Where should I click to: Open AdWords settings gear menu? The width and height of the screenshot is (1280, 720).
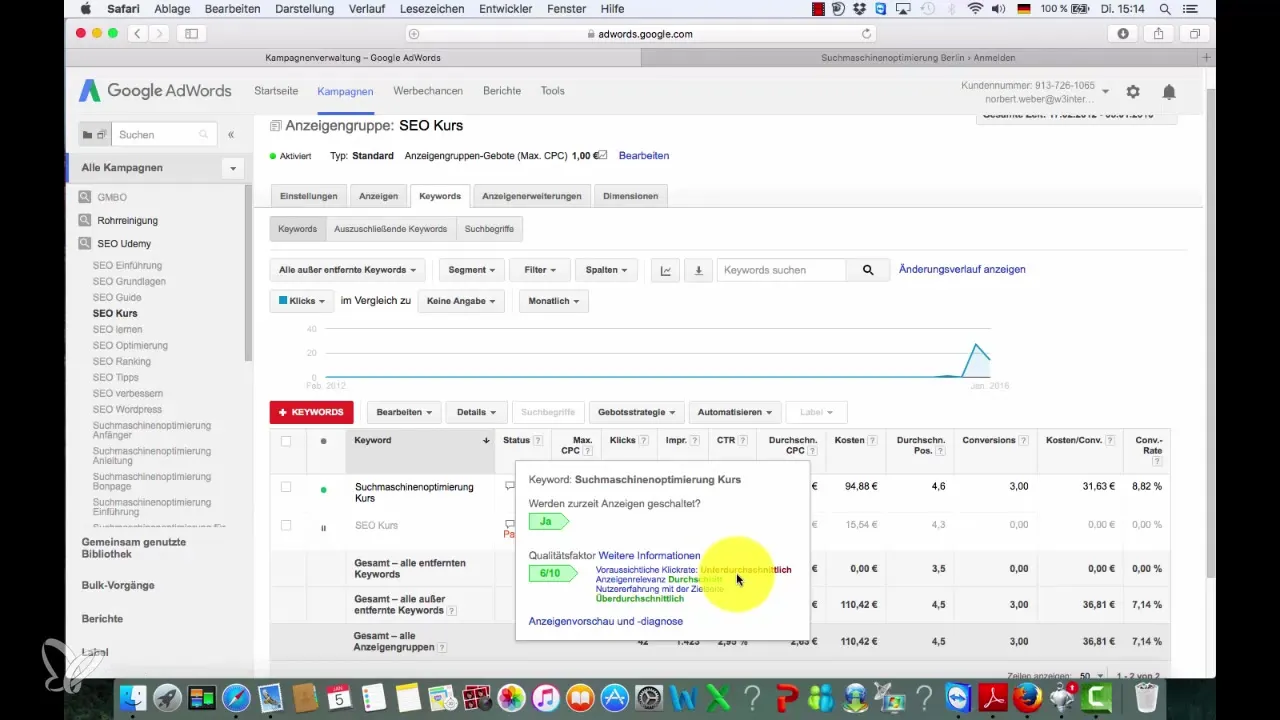(1133, 91)
